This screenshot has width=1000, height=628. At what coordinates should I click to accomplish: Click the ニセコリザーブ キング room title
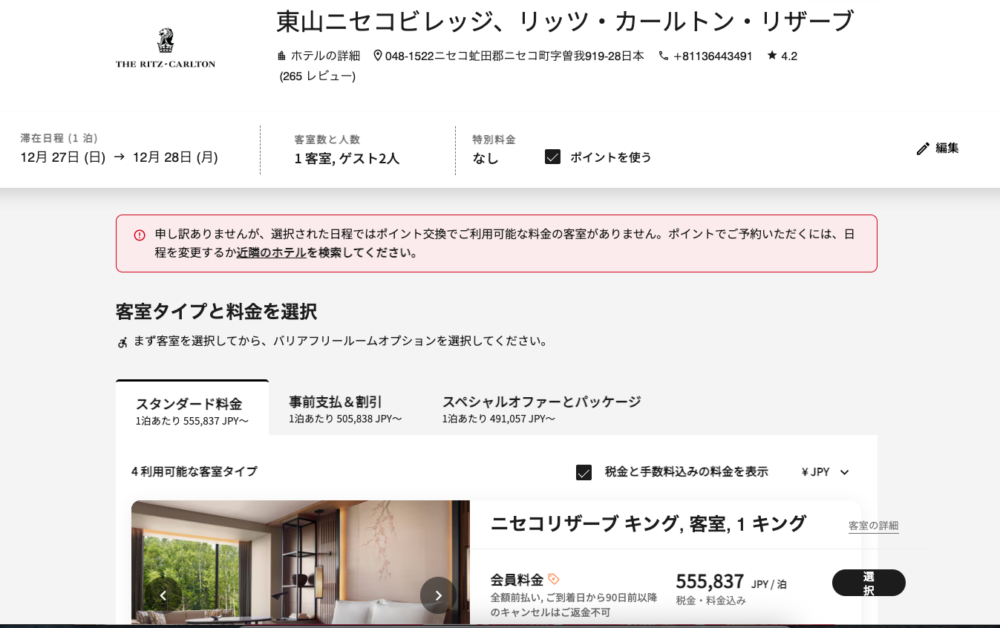(648, 524)
